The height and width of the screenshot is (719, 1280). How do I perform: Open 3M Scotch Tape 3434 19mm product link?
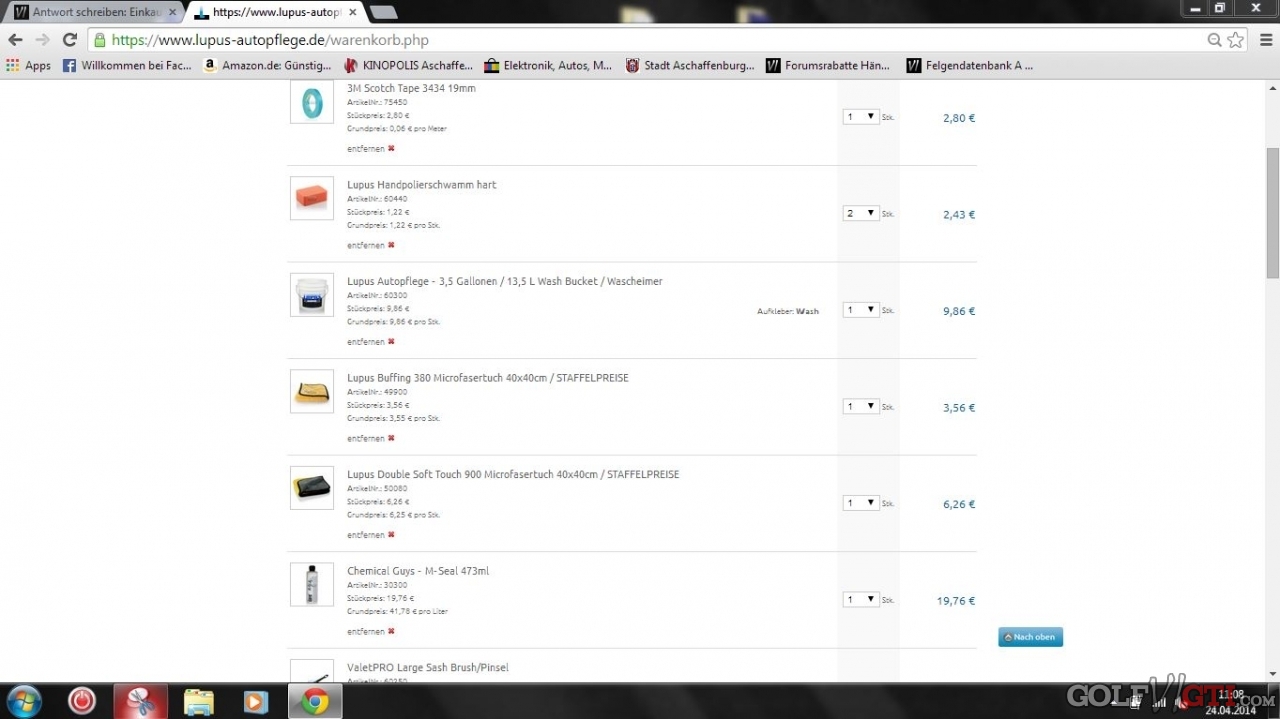point(411,88)
